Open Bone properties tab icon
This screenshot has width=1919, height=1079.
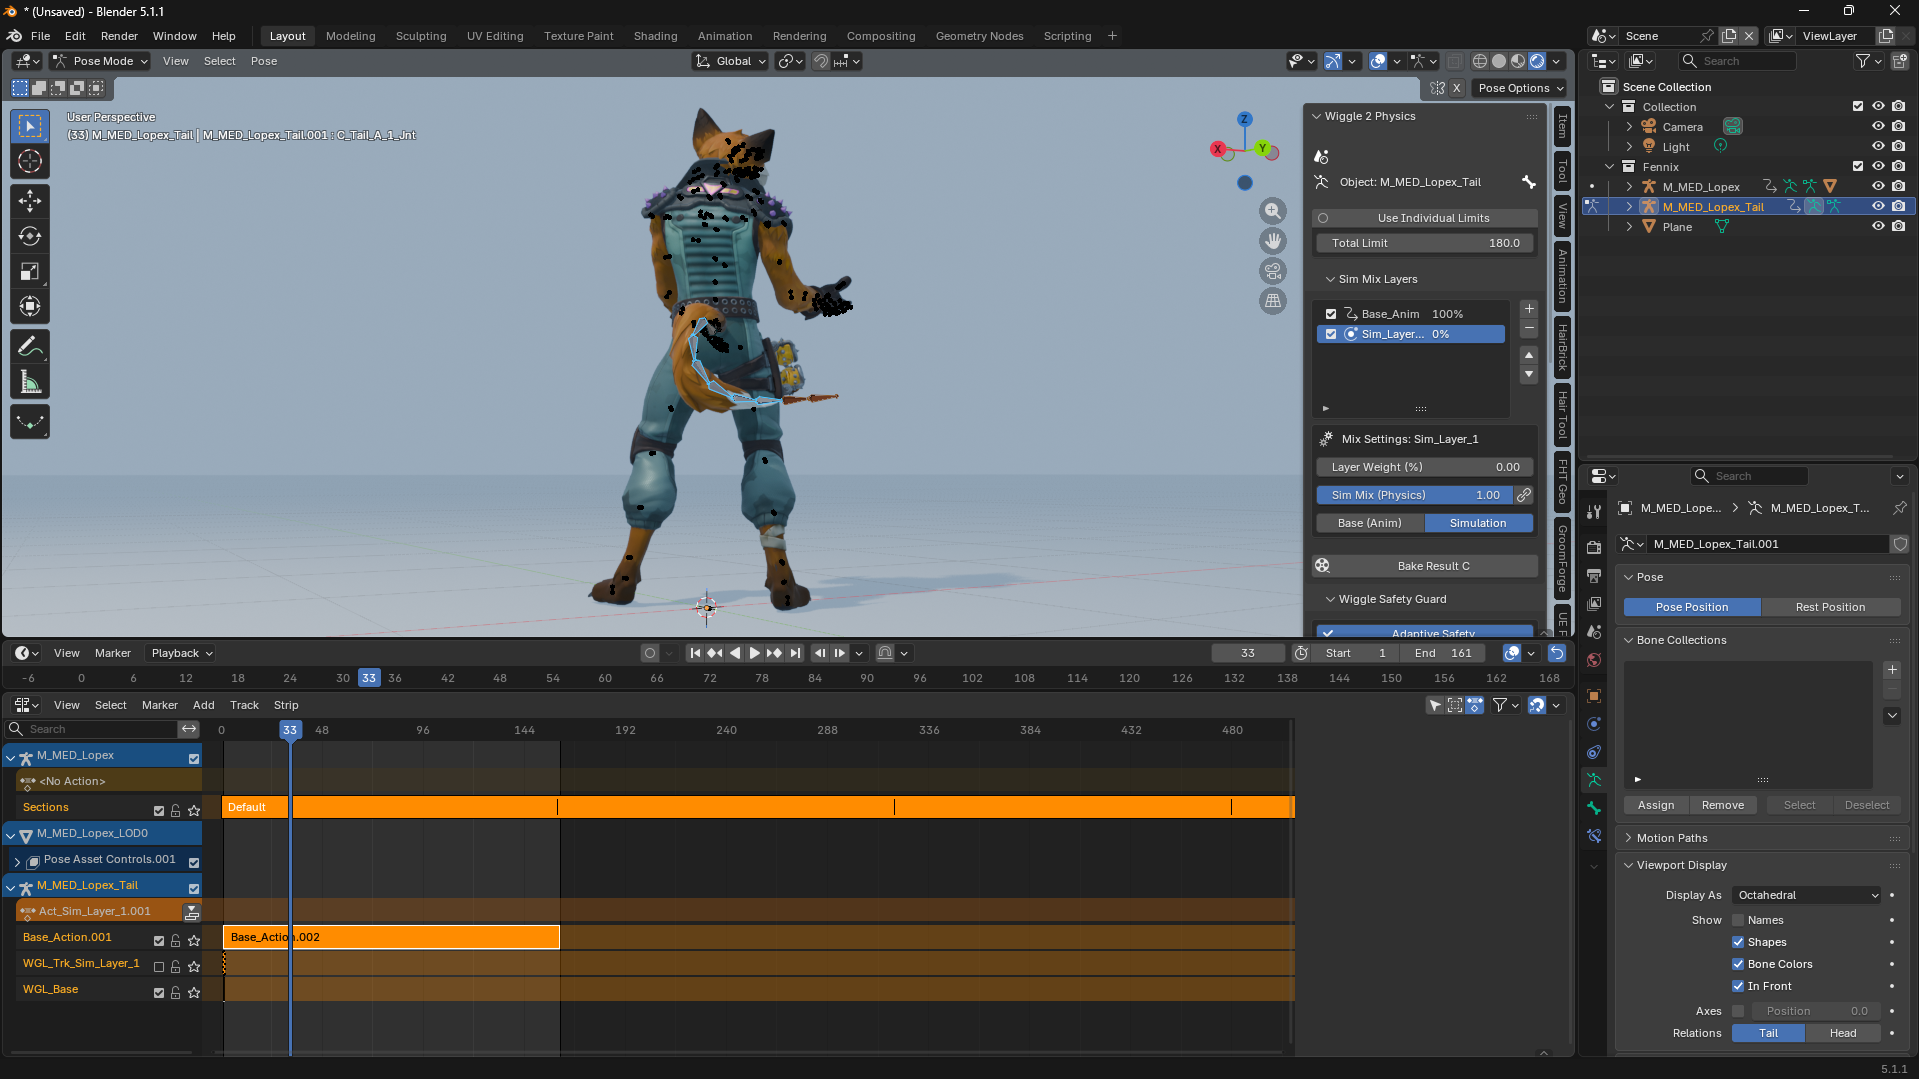point(1594,808)
